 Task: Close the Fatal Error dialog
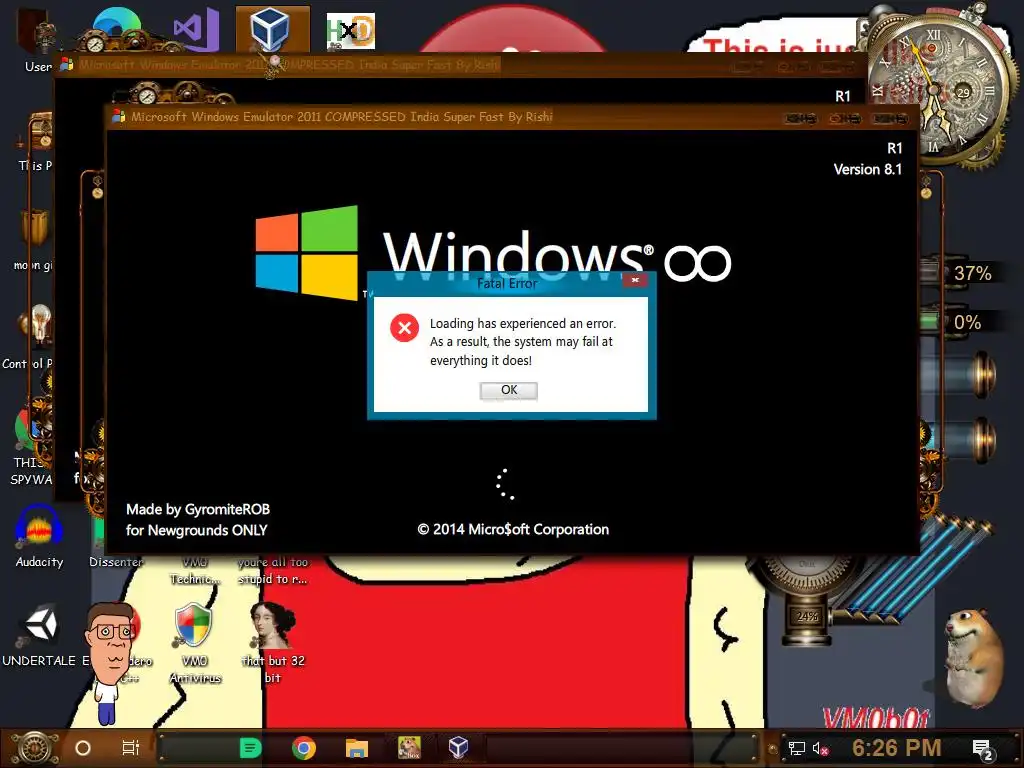[635, 280]
